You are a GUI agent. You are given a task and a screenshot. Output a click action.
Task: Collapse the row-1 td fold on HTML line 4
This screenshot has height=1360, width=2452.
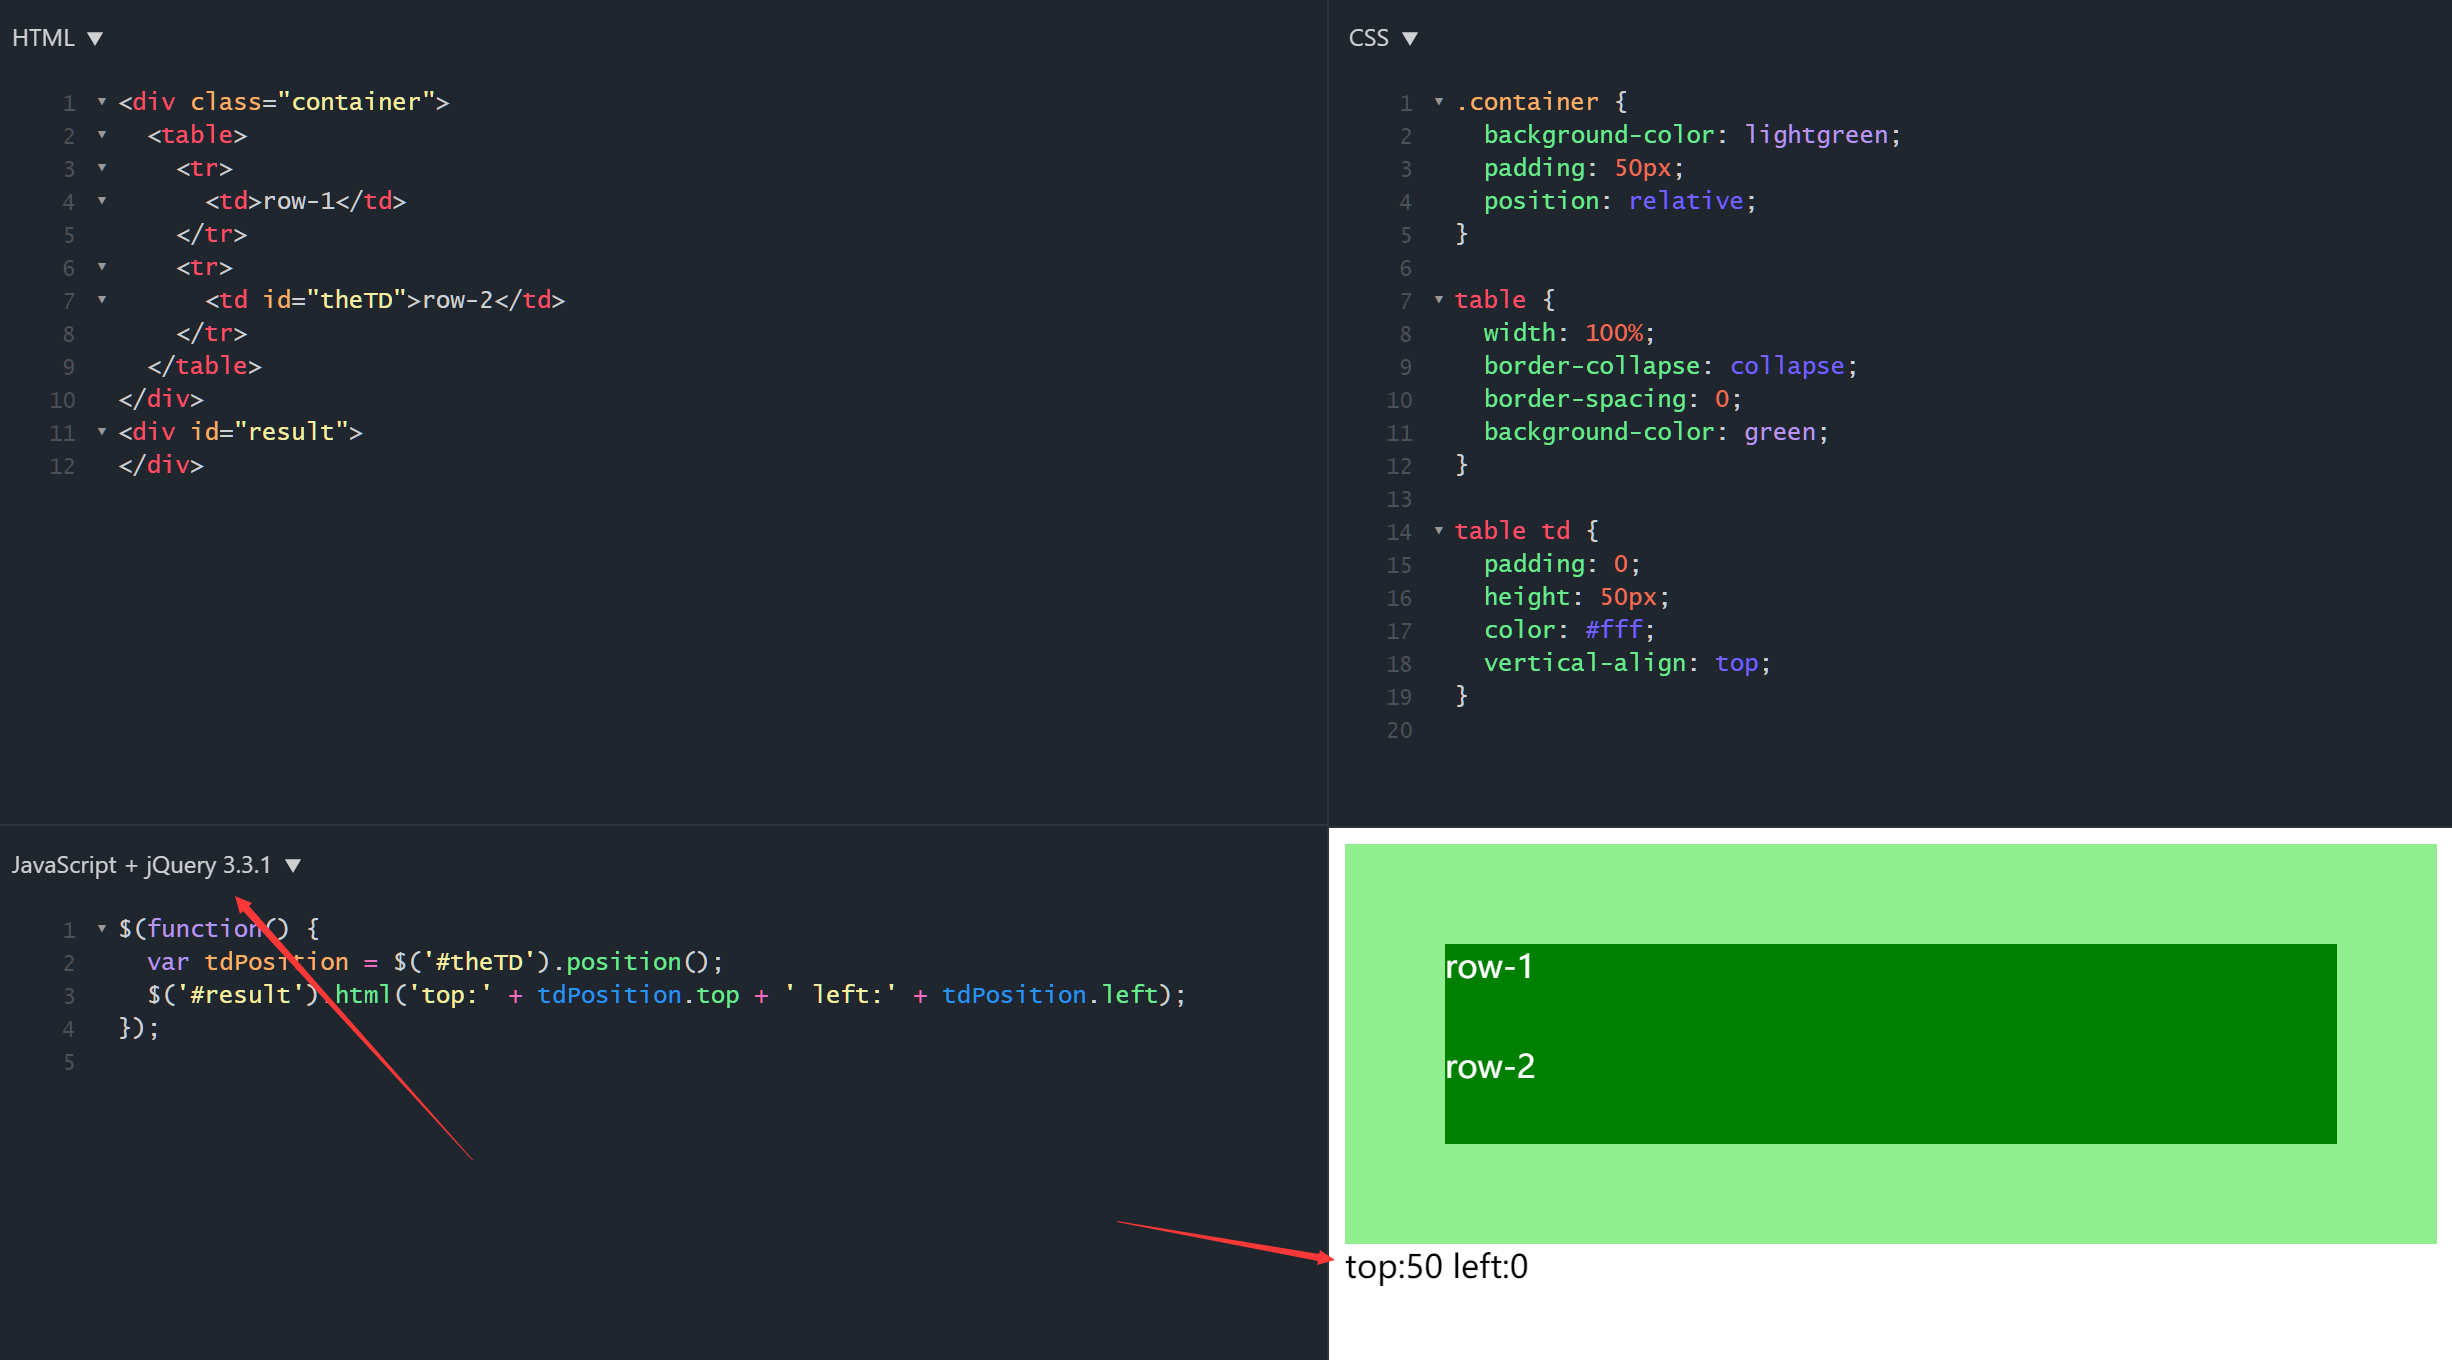tap(102, 201)
